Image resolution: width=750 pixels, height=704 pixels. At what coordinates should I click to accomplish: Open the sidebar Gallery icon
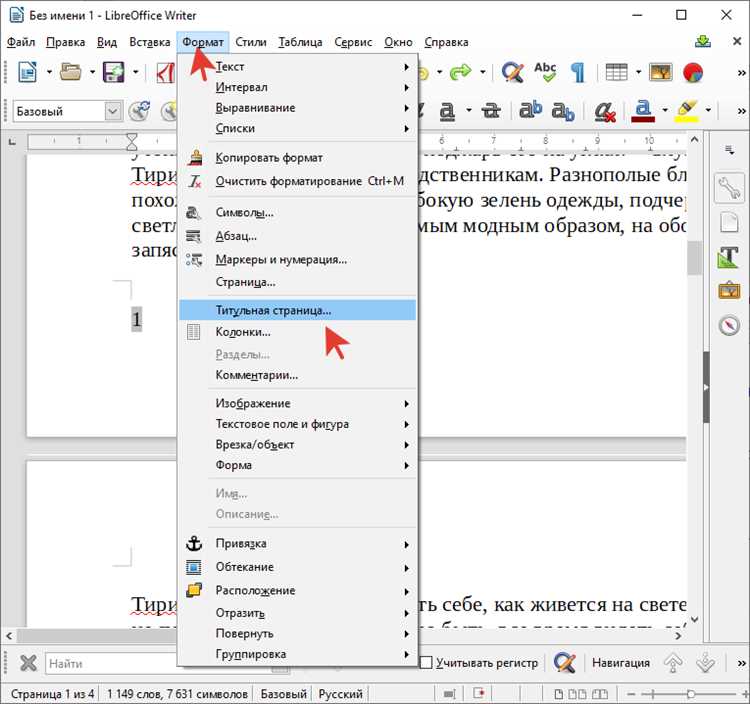729,290
